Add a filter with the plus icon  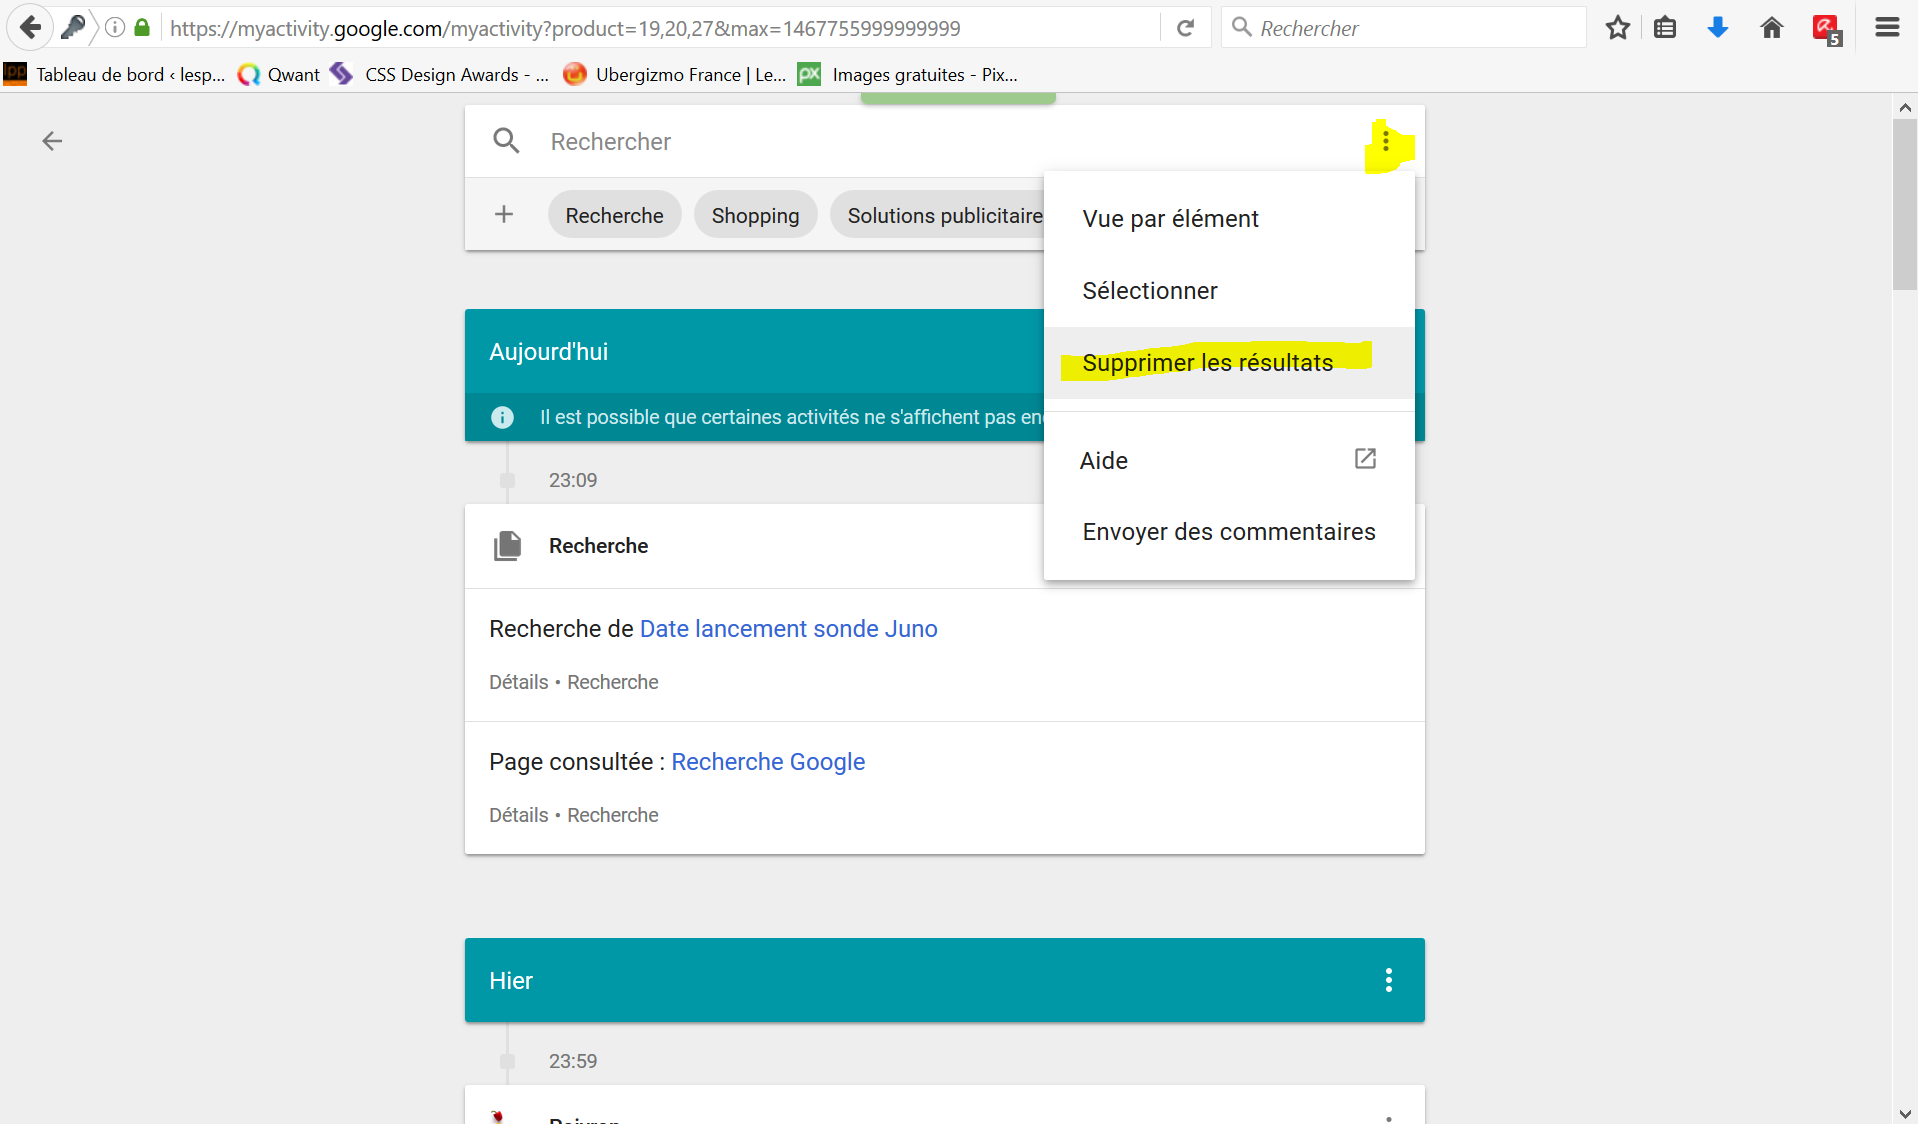point(504,215)
